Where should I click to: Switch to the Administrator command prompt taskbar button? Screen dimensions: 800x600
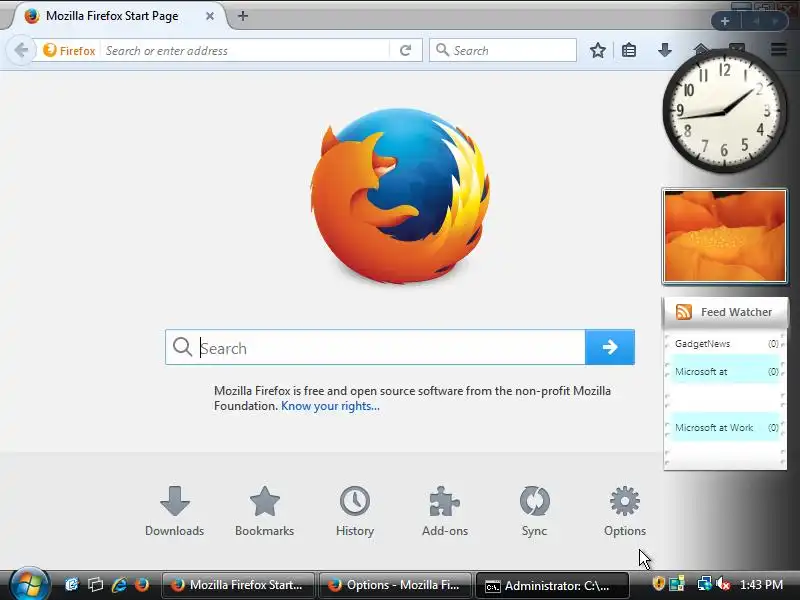(x=551, y=585)
